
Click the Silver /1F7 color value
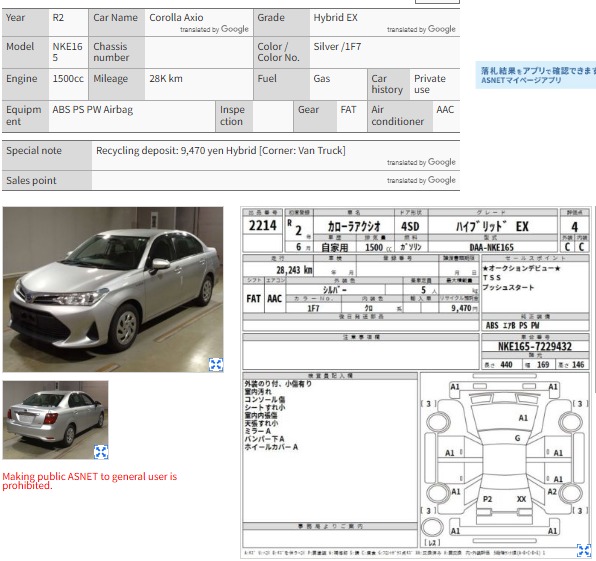(337, 47)
